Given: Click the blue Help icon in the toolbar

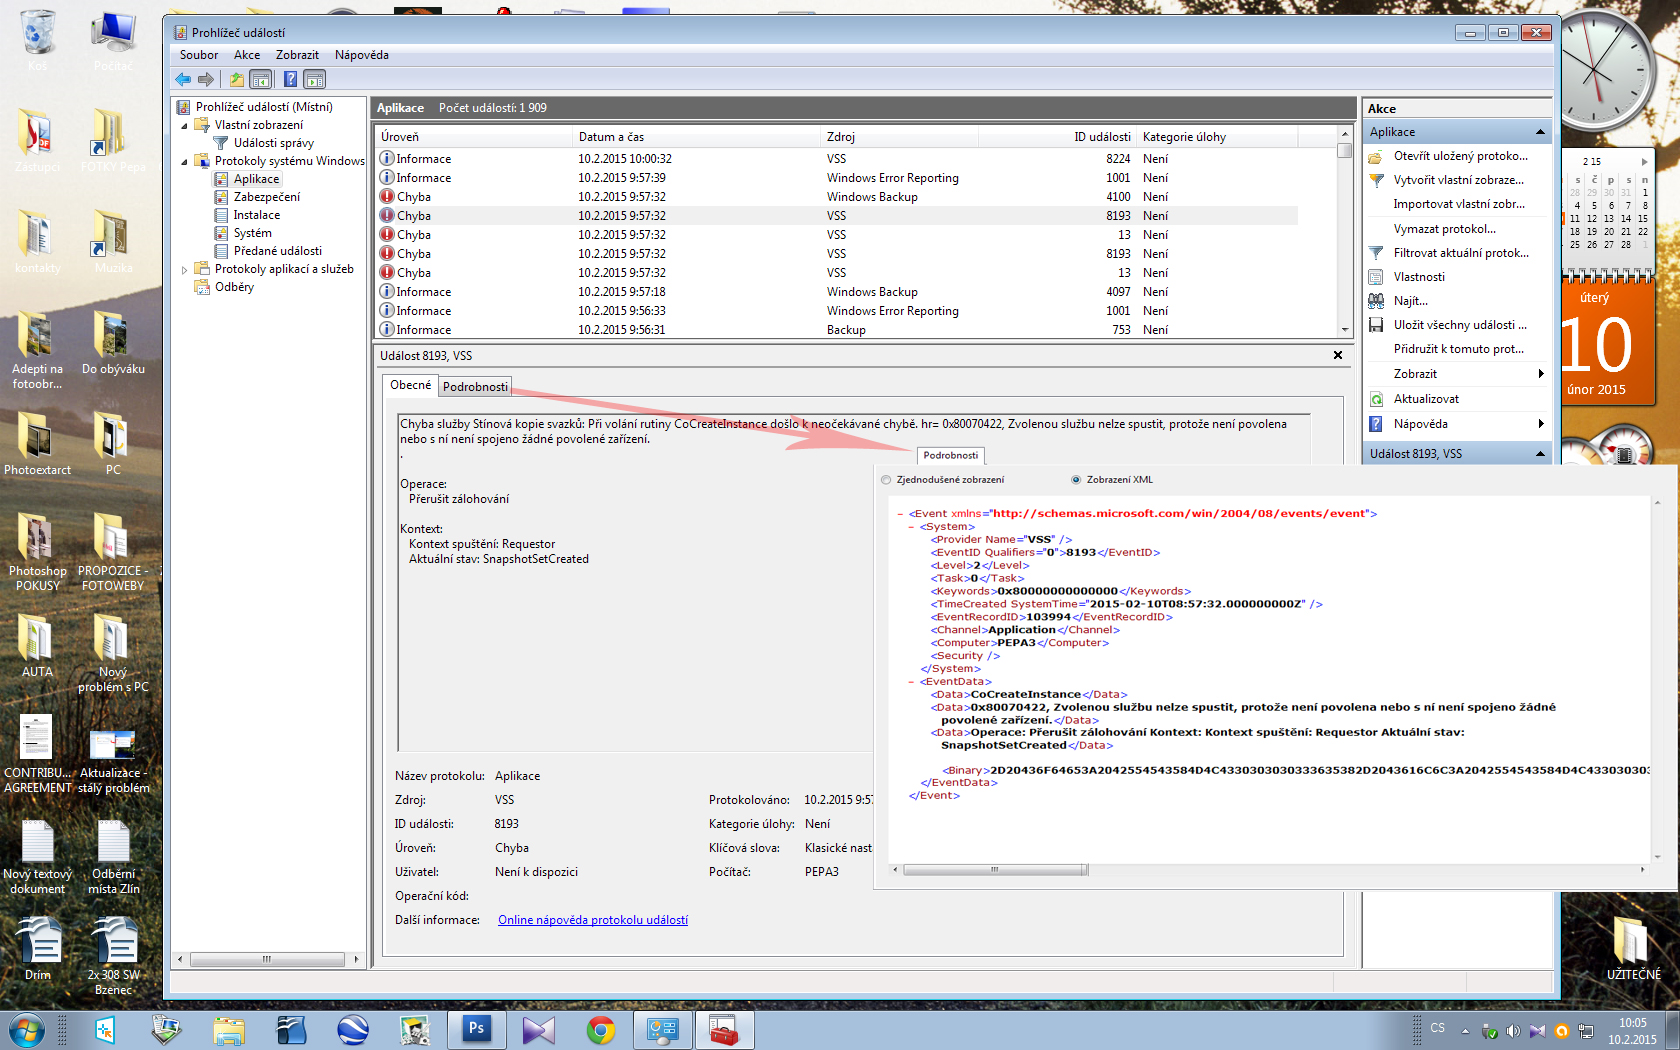Looking at the screenshot, I should point(290,79).
